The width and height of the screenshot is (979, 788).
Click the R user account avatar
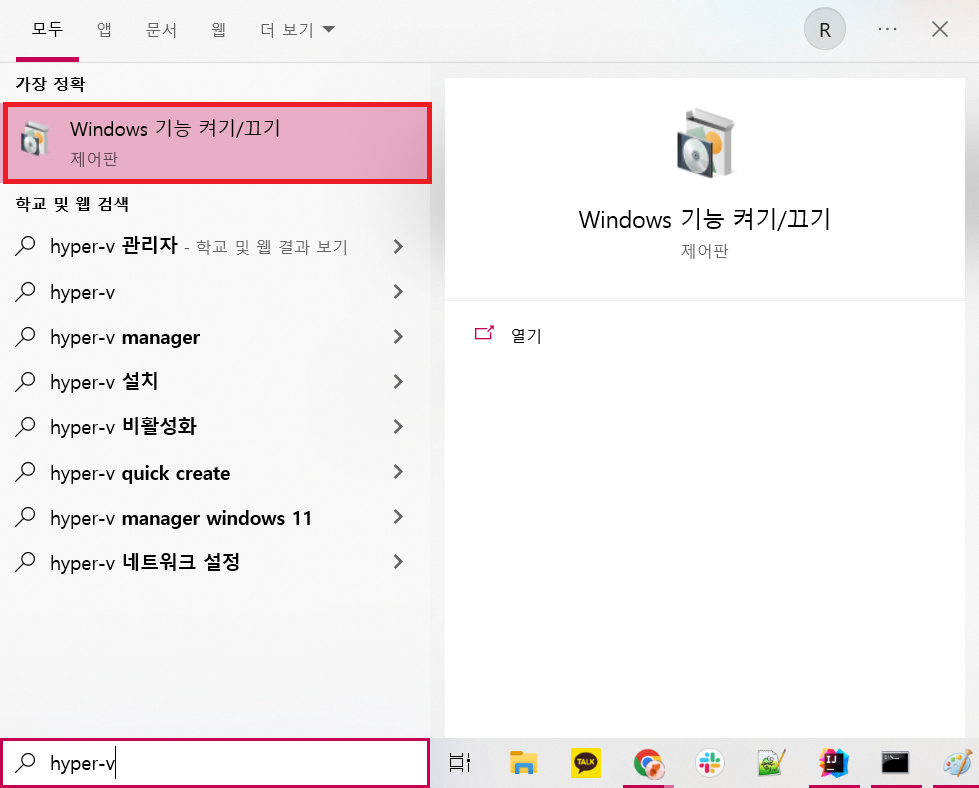click(x=825, y=29)
